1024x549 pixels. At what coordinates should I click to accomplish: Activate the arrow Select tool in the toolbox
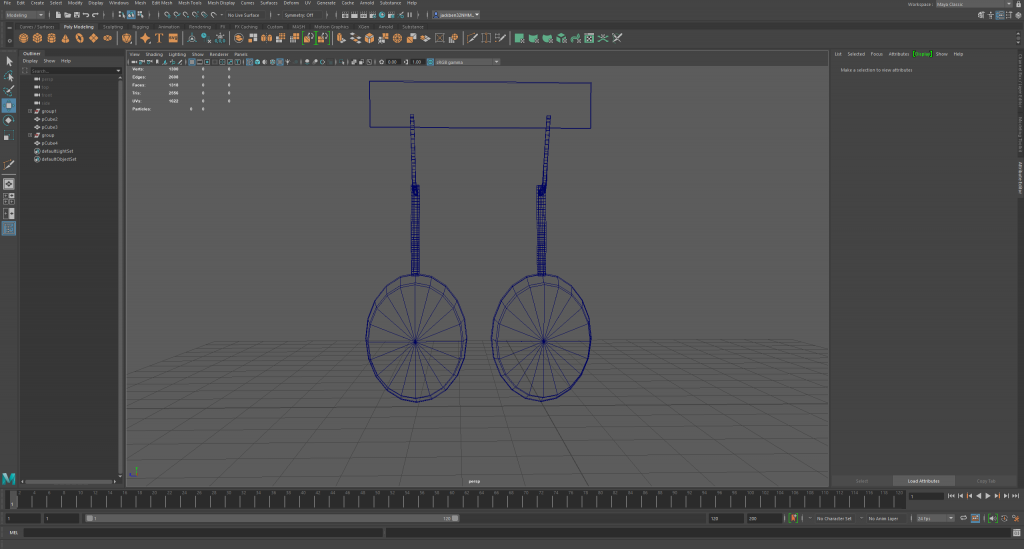[9, 61]
